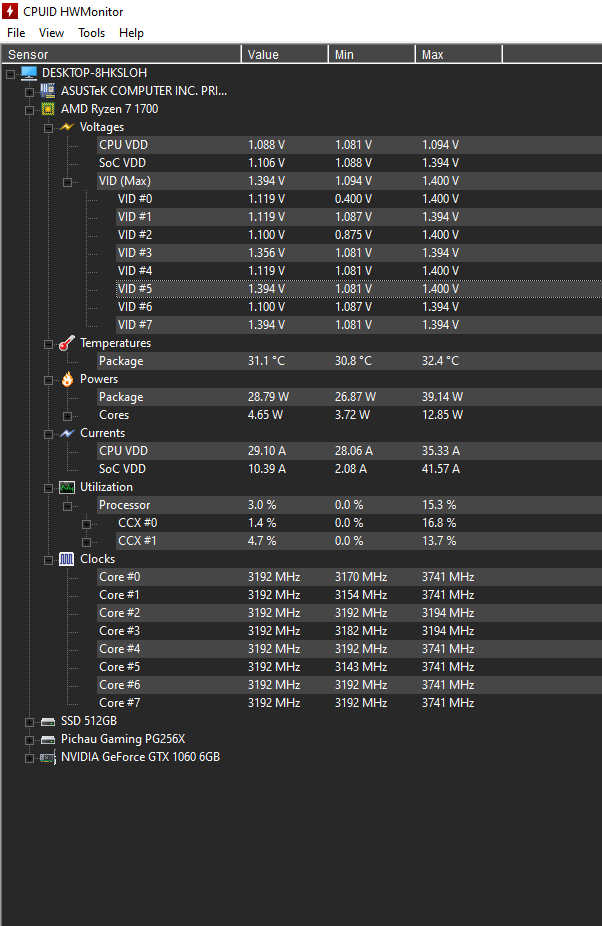Collapse the VID (Max) node
602x926 pixels.
coord(67,182)
